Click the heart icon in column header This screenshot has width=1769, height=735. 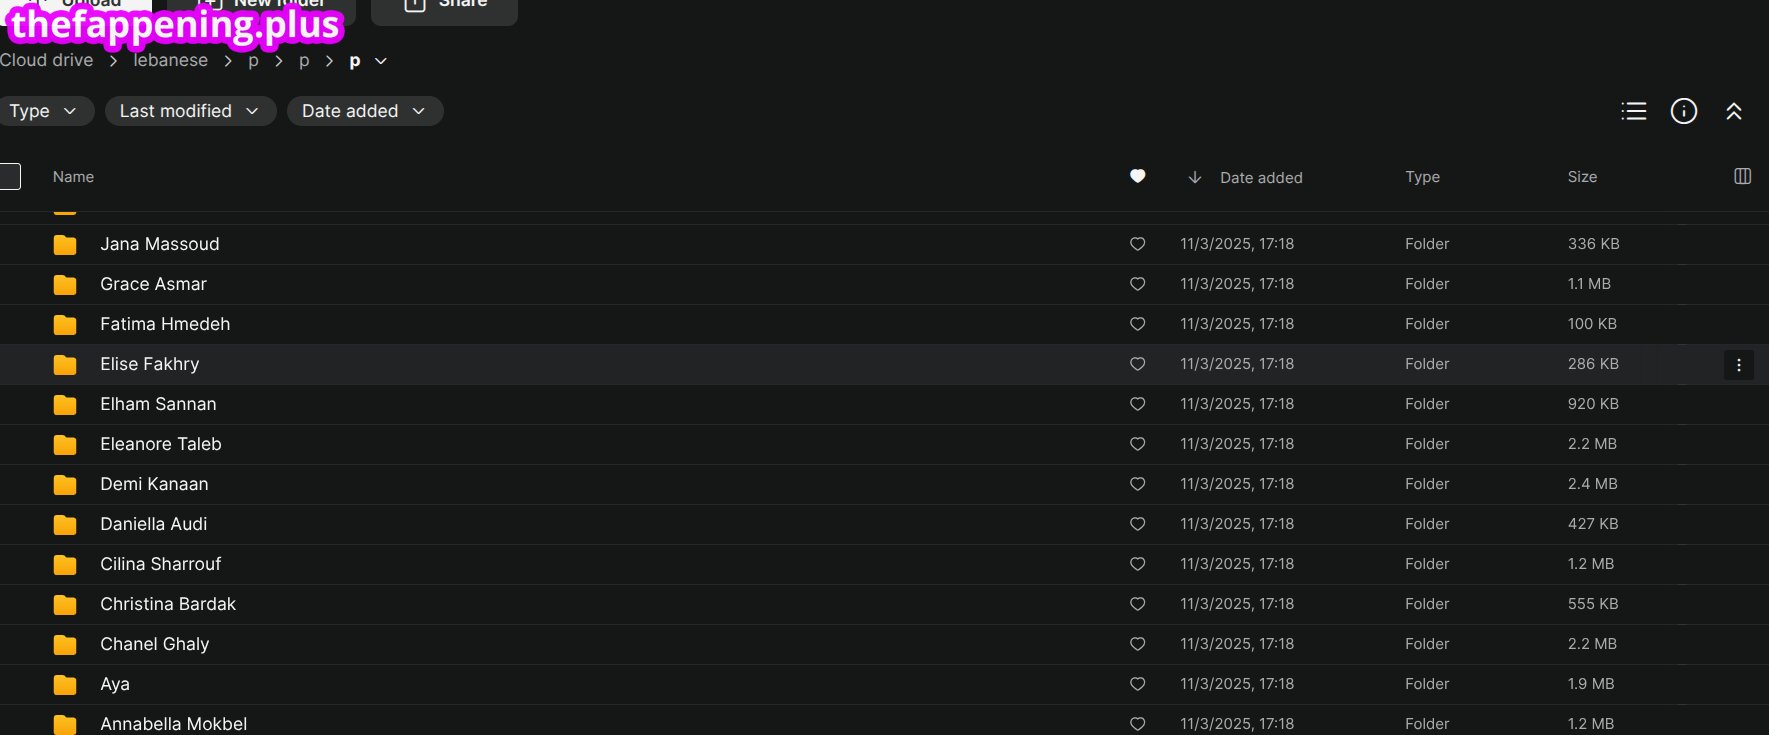pyautogui.click(x=1137, y=176)
